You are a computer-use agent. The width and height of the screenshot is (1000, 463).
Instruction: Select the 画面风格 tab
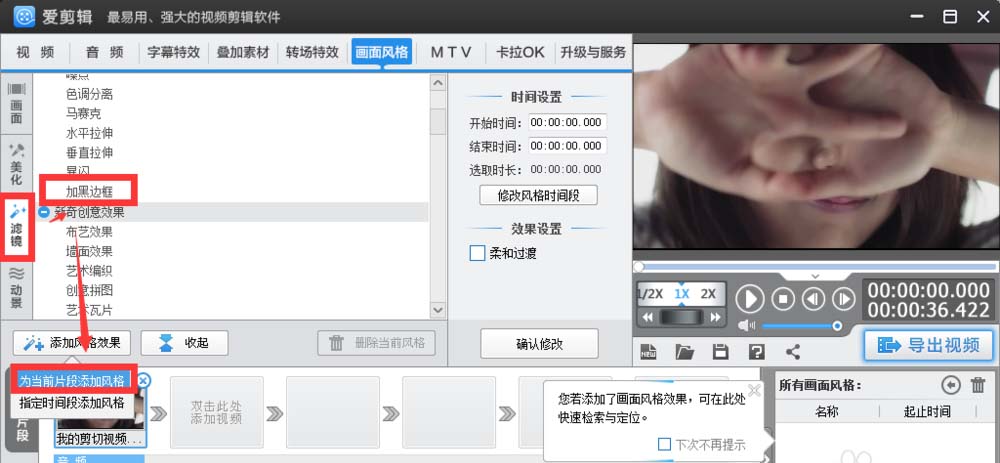[x=381, y=52]
